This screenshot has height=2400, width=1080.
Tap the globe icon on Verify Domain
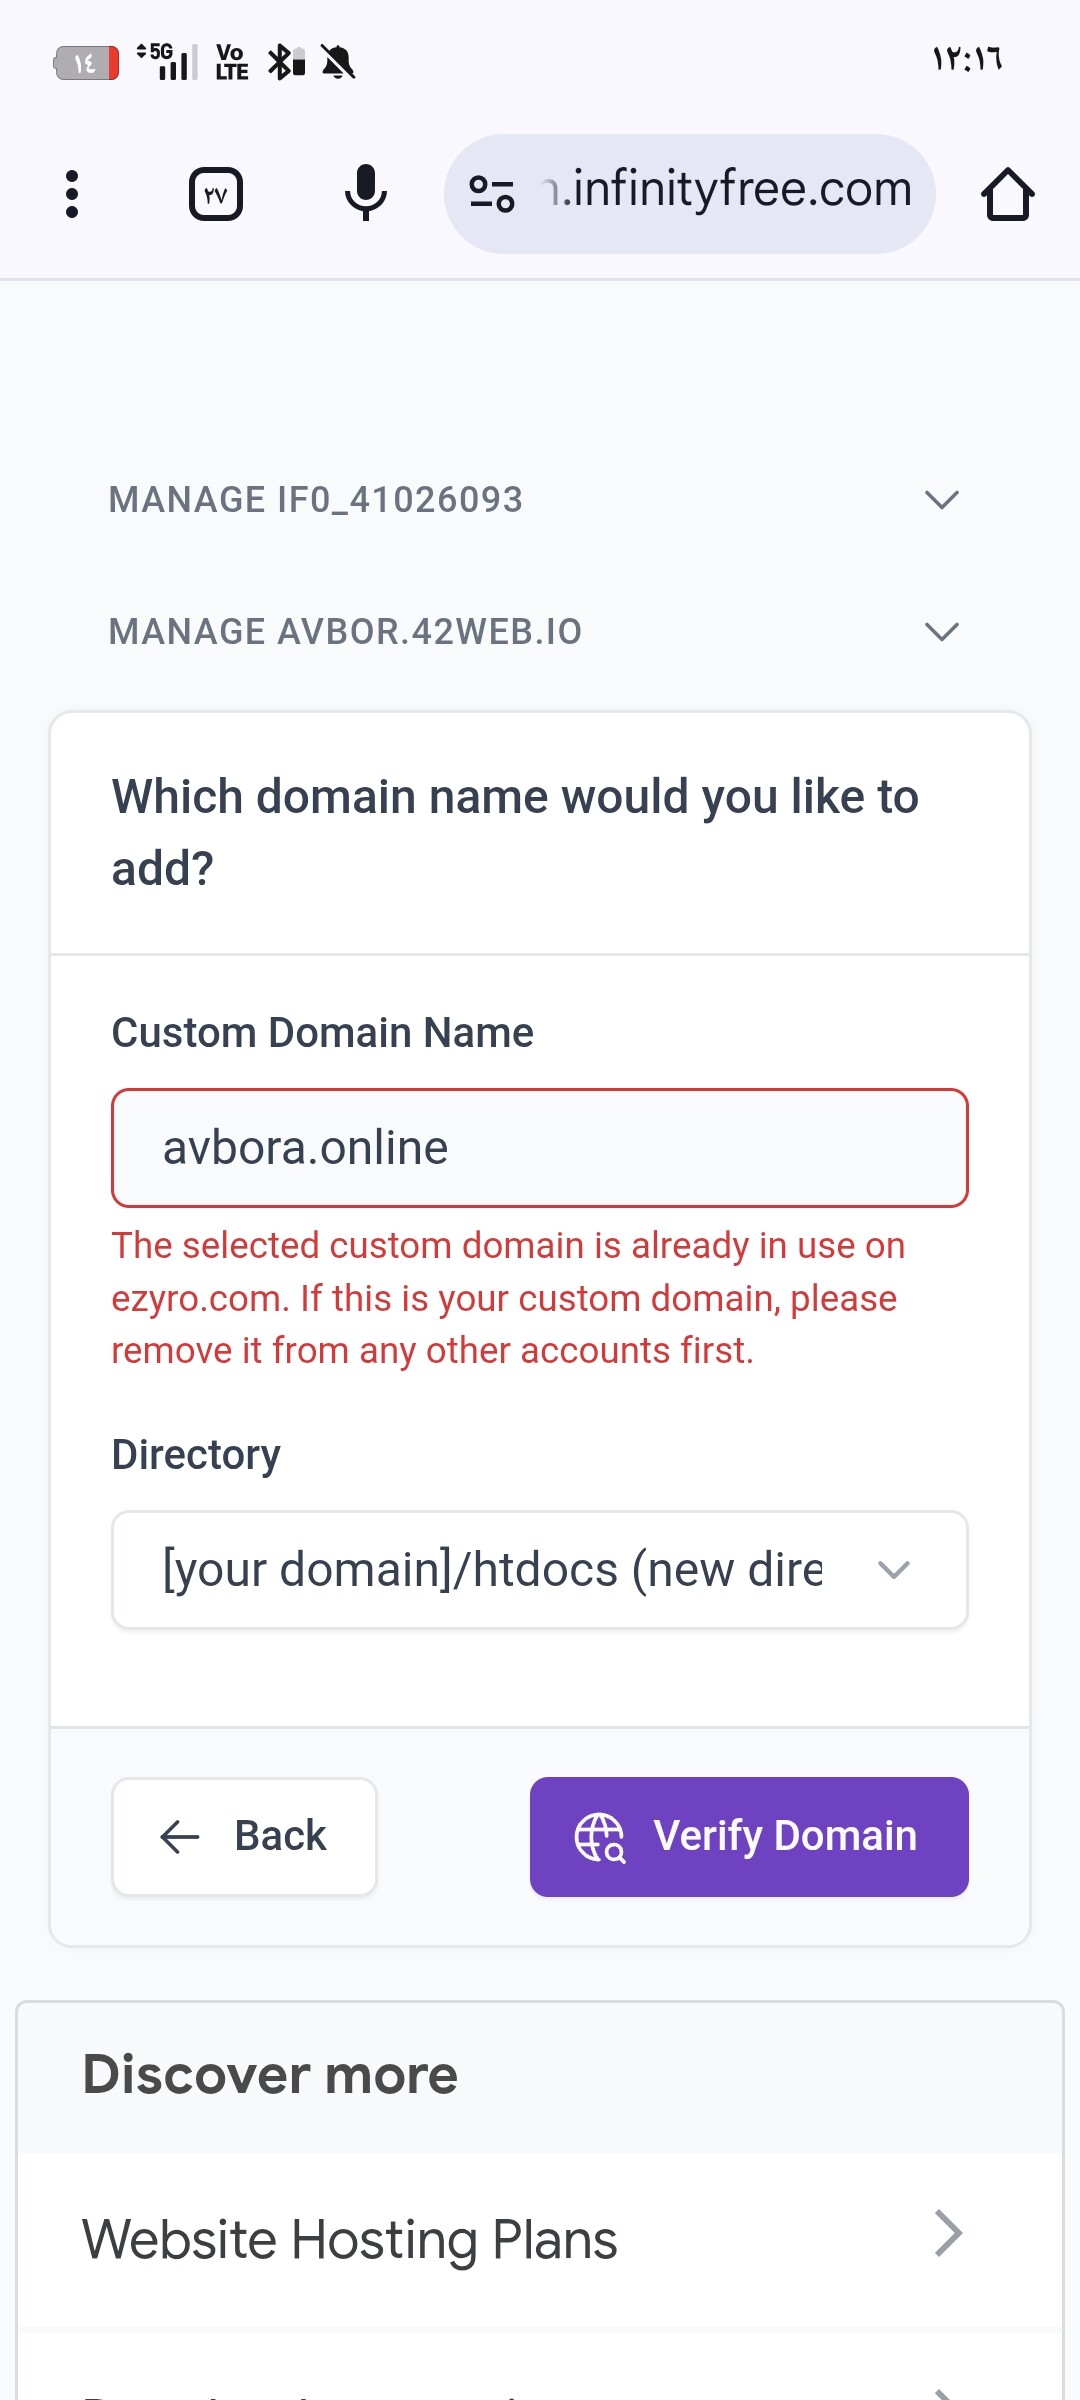pos(600,1837)
